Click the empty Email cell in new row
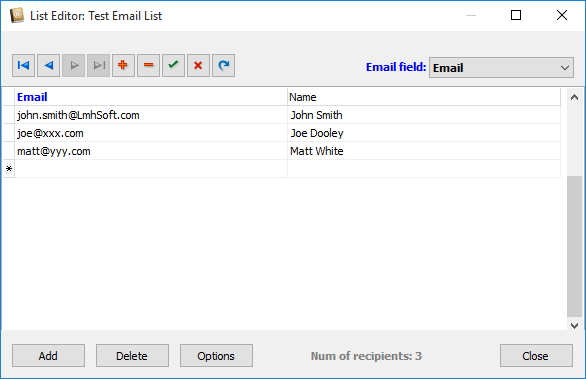The image size is (586, 379). pos(151,169)
